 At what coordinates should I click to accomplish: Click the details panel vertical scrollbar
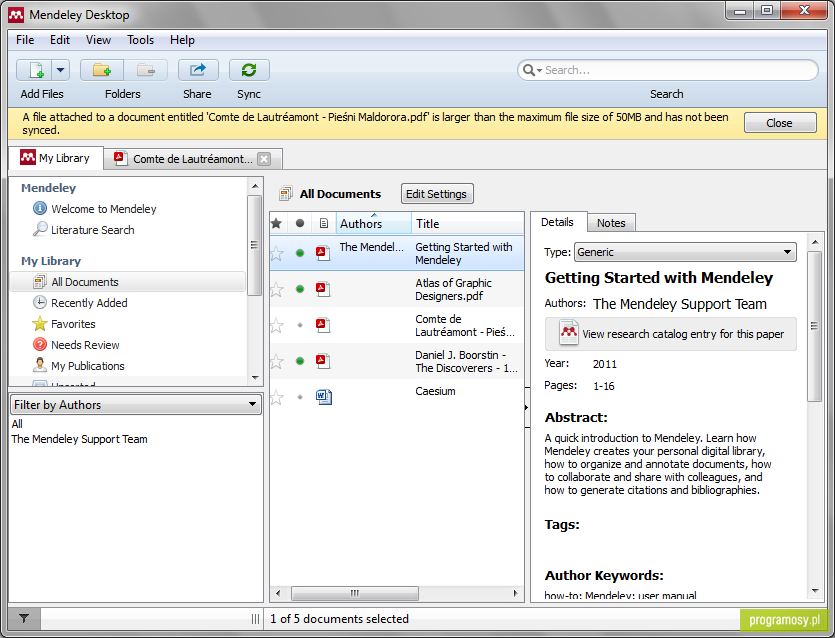(814, 326)
